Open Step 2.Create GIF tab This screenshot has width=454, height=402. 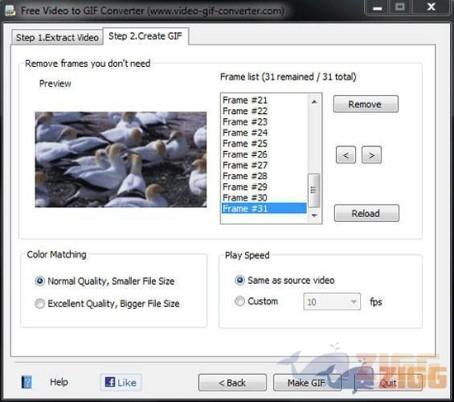coord(146,36)
